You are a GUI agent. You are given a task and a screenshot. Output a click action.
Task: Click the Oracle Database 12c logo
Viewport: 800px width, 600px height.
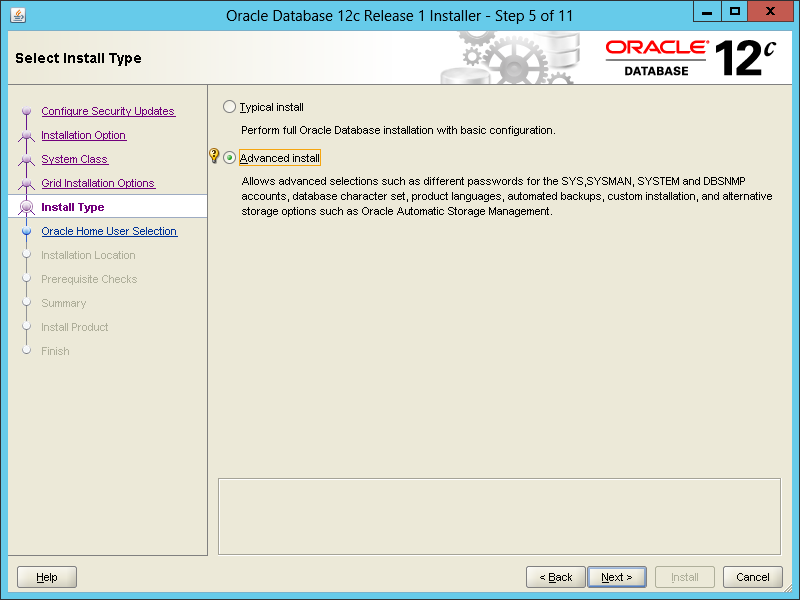tap(691, 58)
